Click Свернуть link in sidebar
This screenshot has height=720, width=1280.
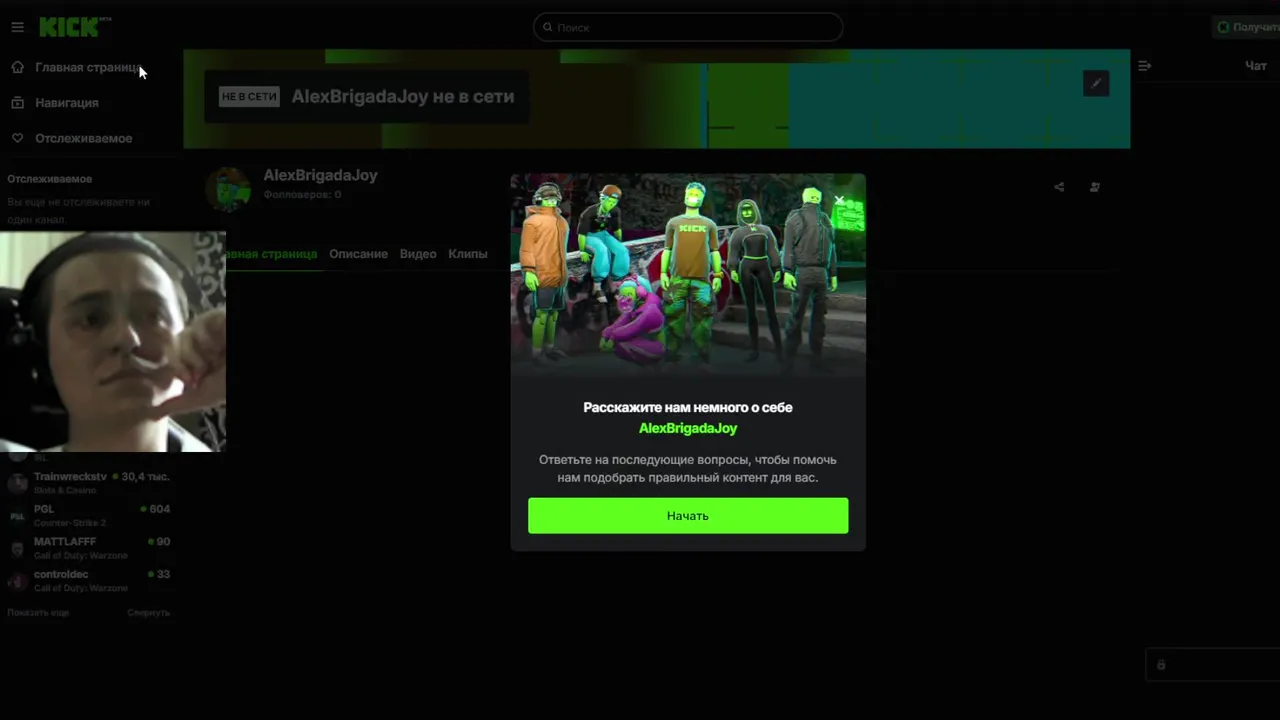coord(148,612)
